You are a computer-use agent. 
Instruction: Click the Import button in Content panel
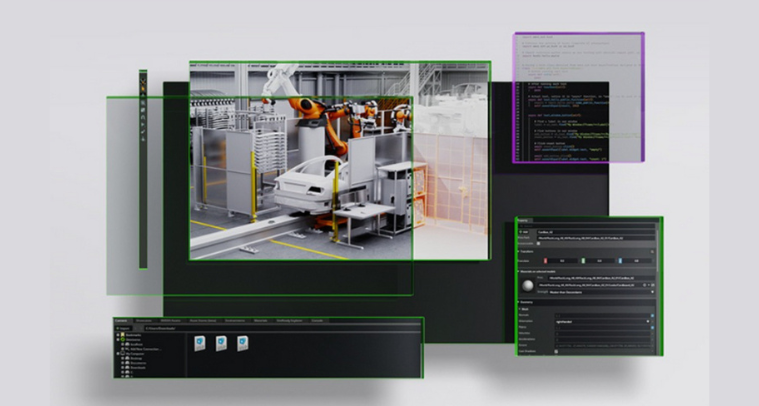pyautogui.click(x=124, y=327)
